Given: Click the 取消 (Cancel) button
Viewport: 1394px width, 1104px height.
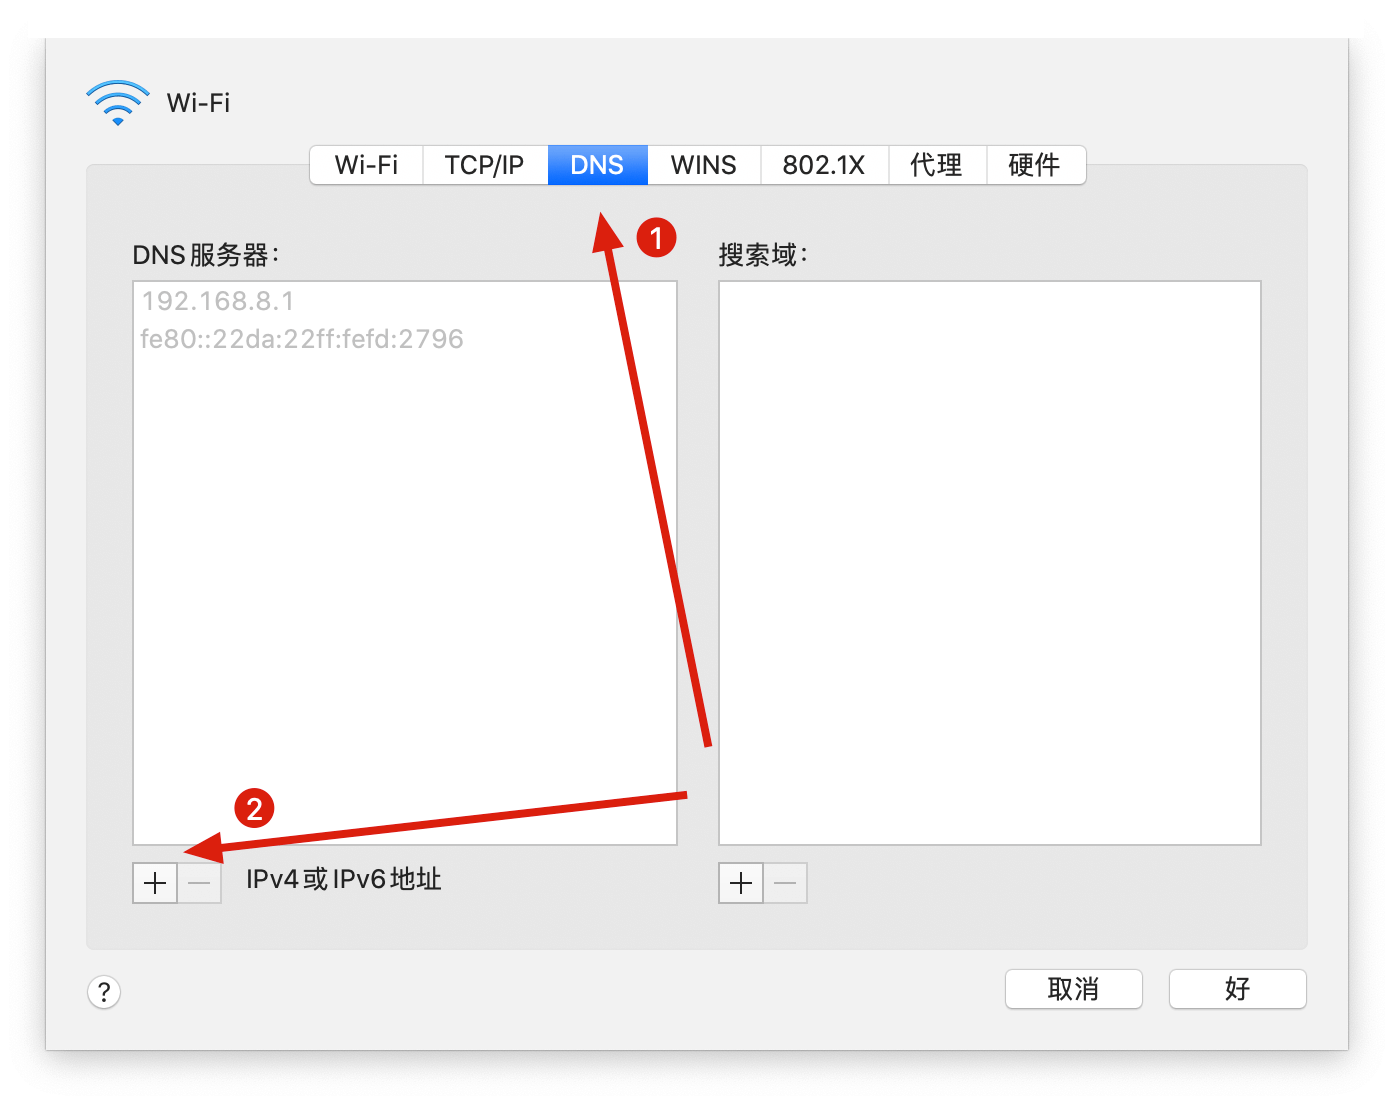Looking at the screenshot, I should click(x=1073, y=989).
